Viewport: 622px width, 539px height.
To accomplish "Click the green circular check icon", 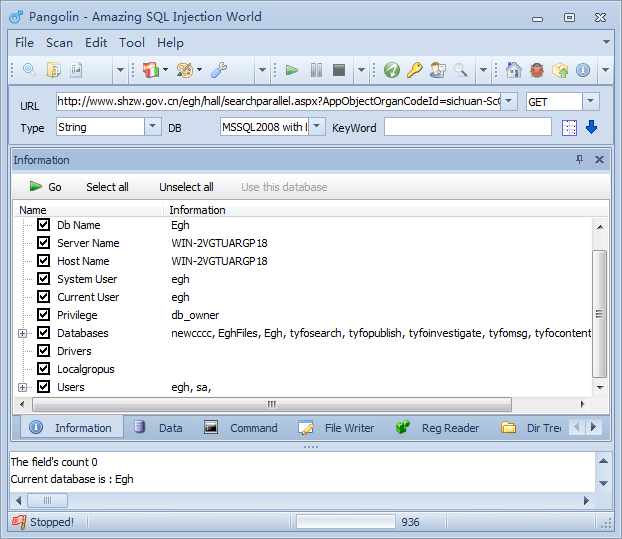I will tap(392, 70).
